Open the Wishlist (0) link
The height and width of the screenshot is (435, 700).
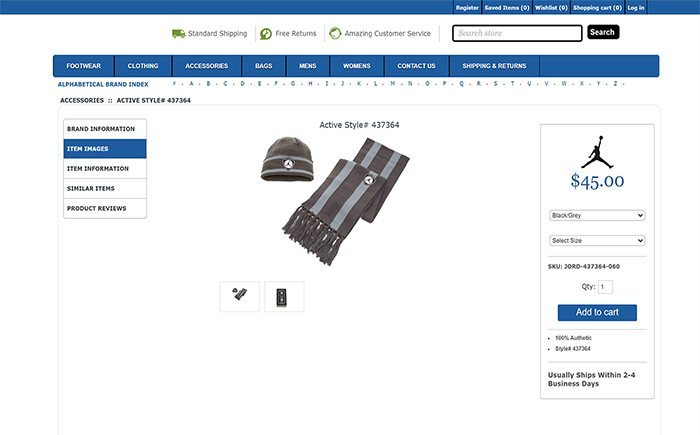tap(551, 8)
